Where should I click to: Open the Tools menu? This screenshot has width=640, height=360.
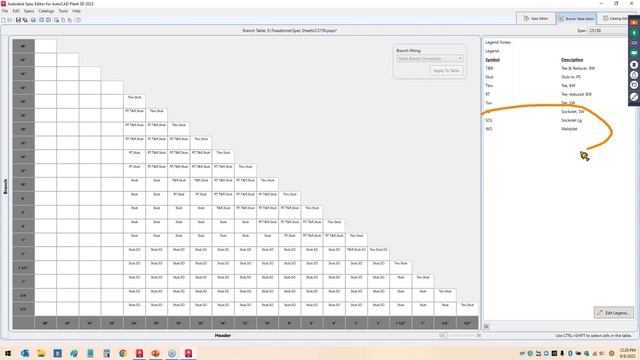[63, 11]
